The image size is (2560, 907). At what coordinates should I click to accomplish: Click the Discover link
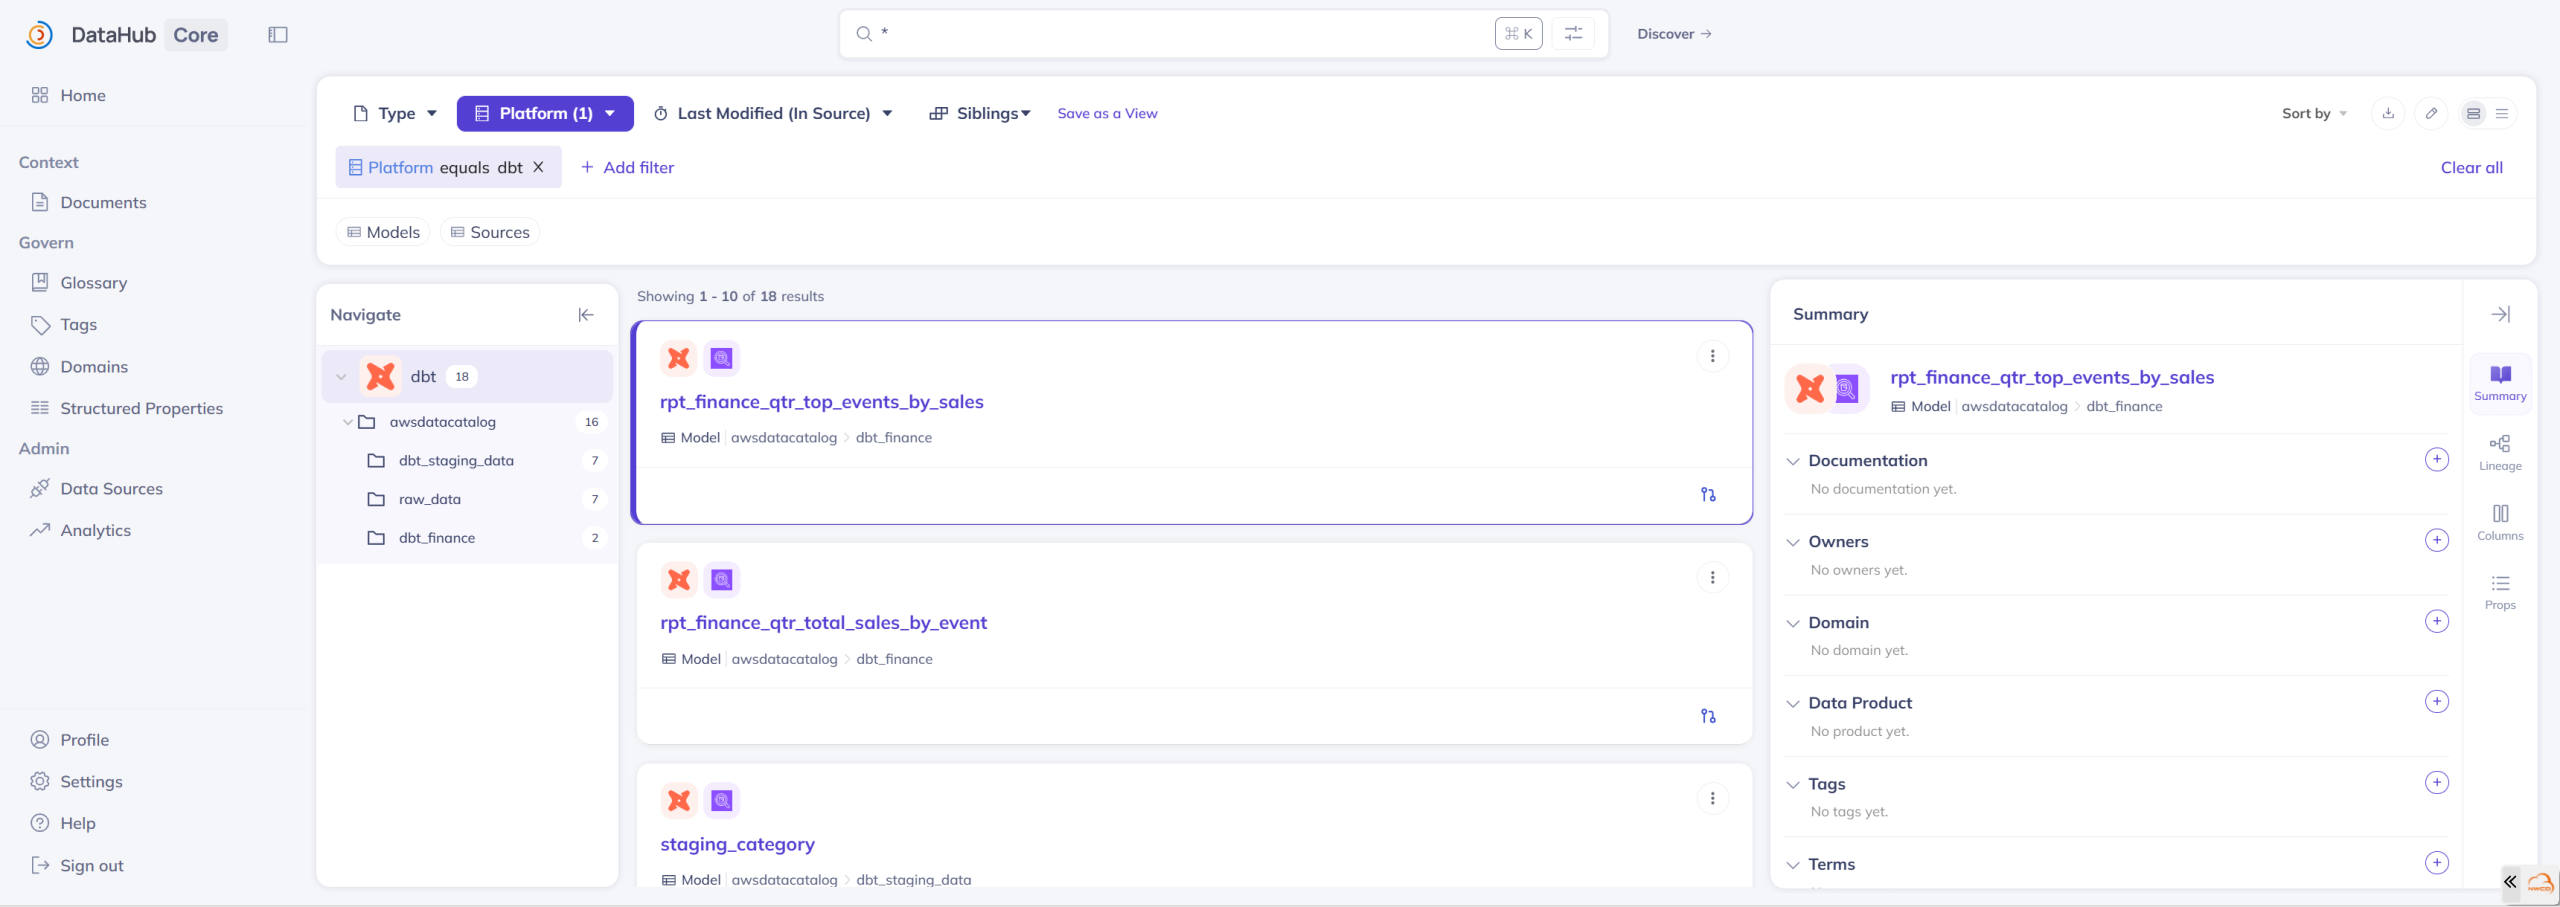(1674, 34)
